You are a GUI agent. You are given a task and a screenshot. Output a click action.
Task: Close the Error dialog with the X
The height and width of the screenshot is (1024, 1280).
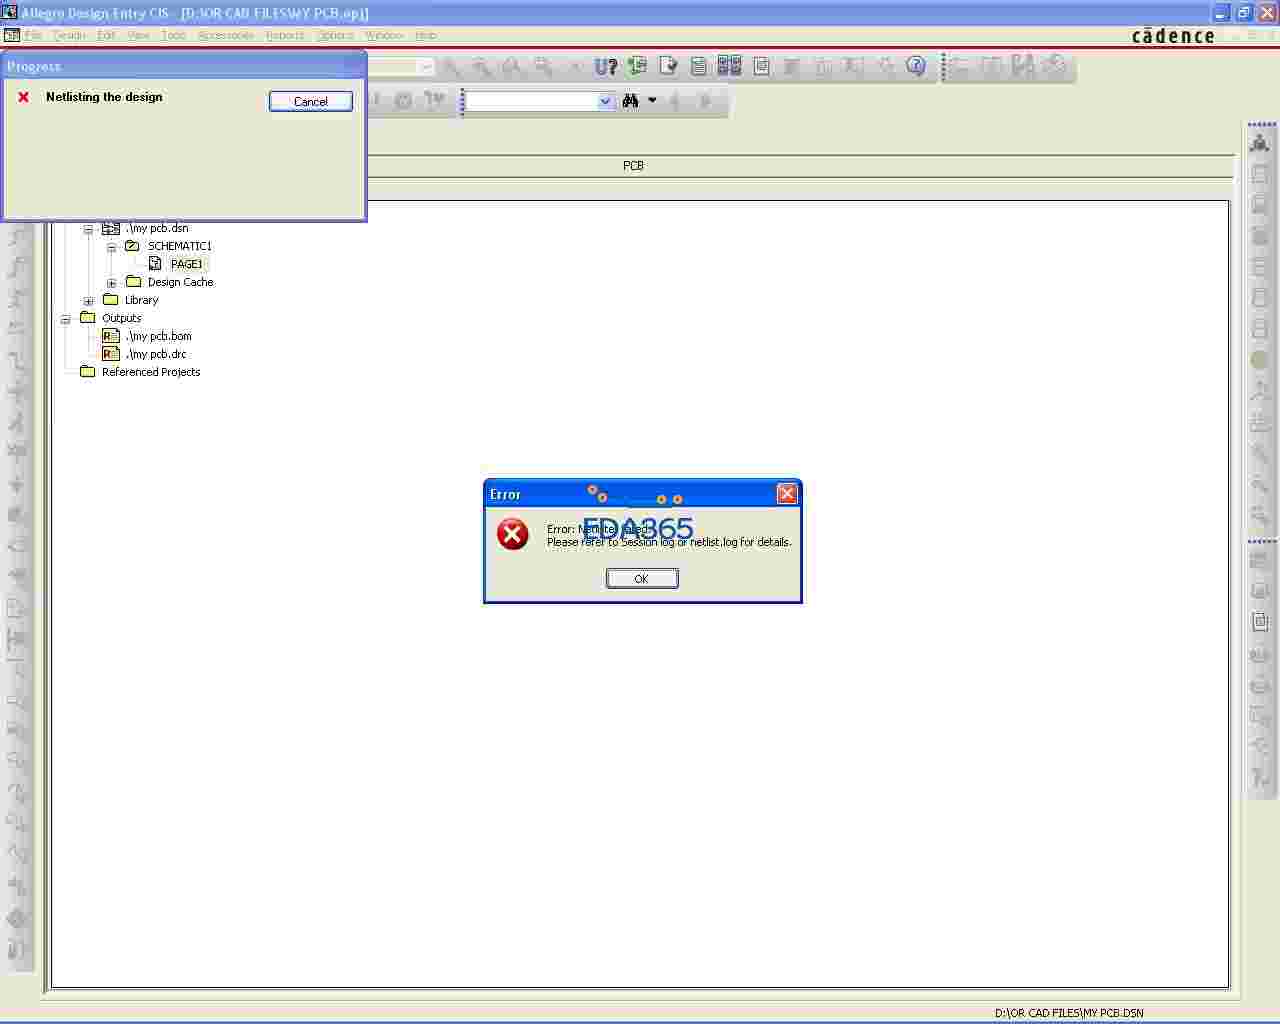coord(787,493)
